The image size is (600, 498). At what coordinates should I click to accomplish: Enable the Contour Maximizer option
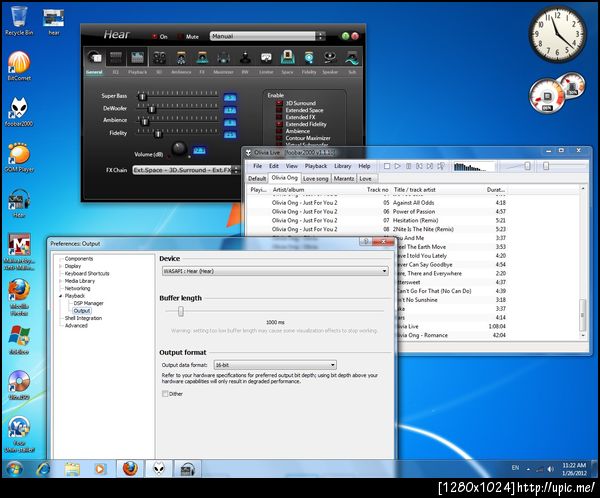tap(279, 137)
